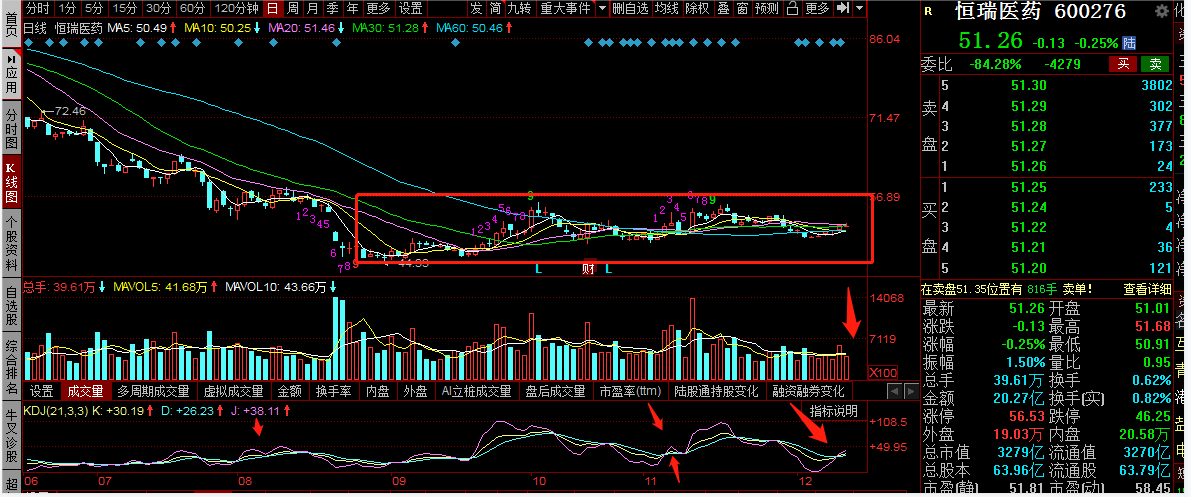Open the 更多 periods menu
Viewport: 1191px width, 497px height.
[x=378, y=8]
